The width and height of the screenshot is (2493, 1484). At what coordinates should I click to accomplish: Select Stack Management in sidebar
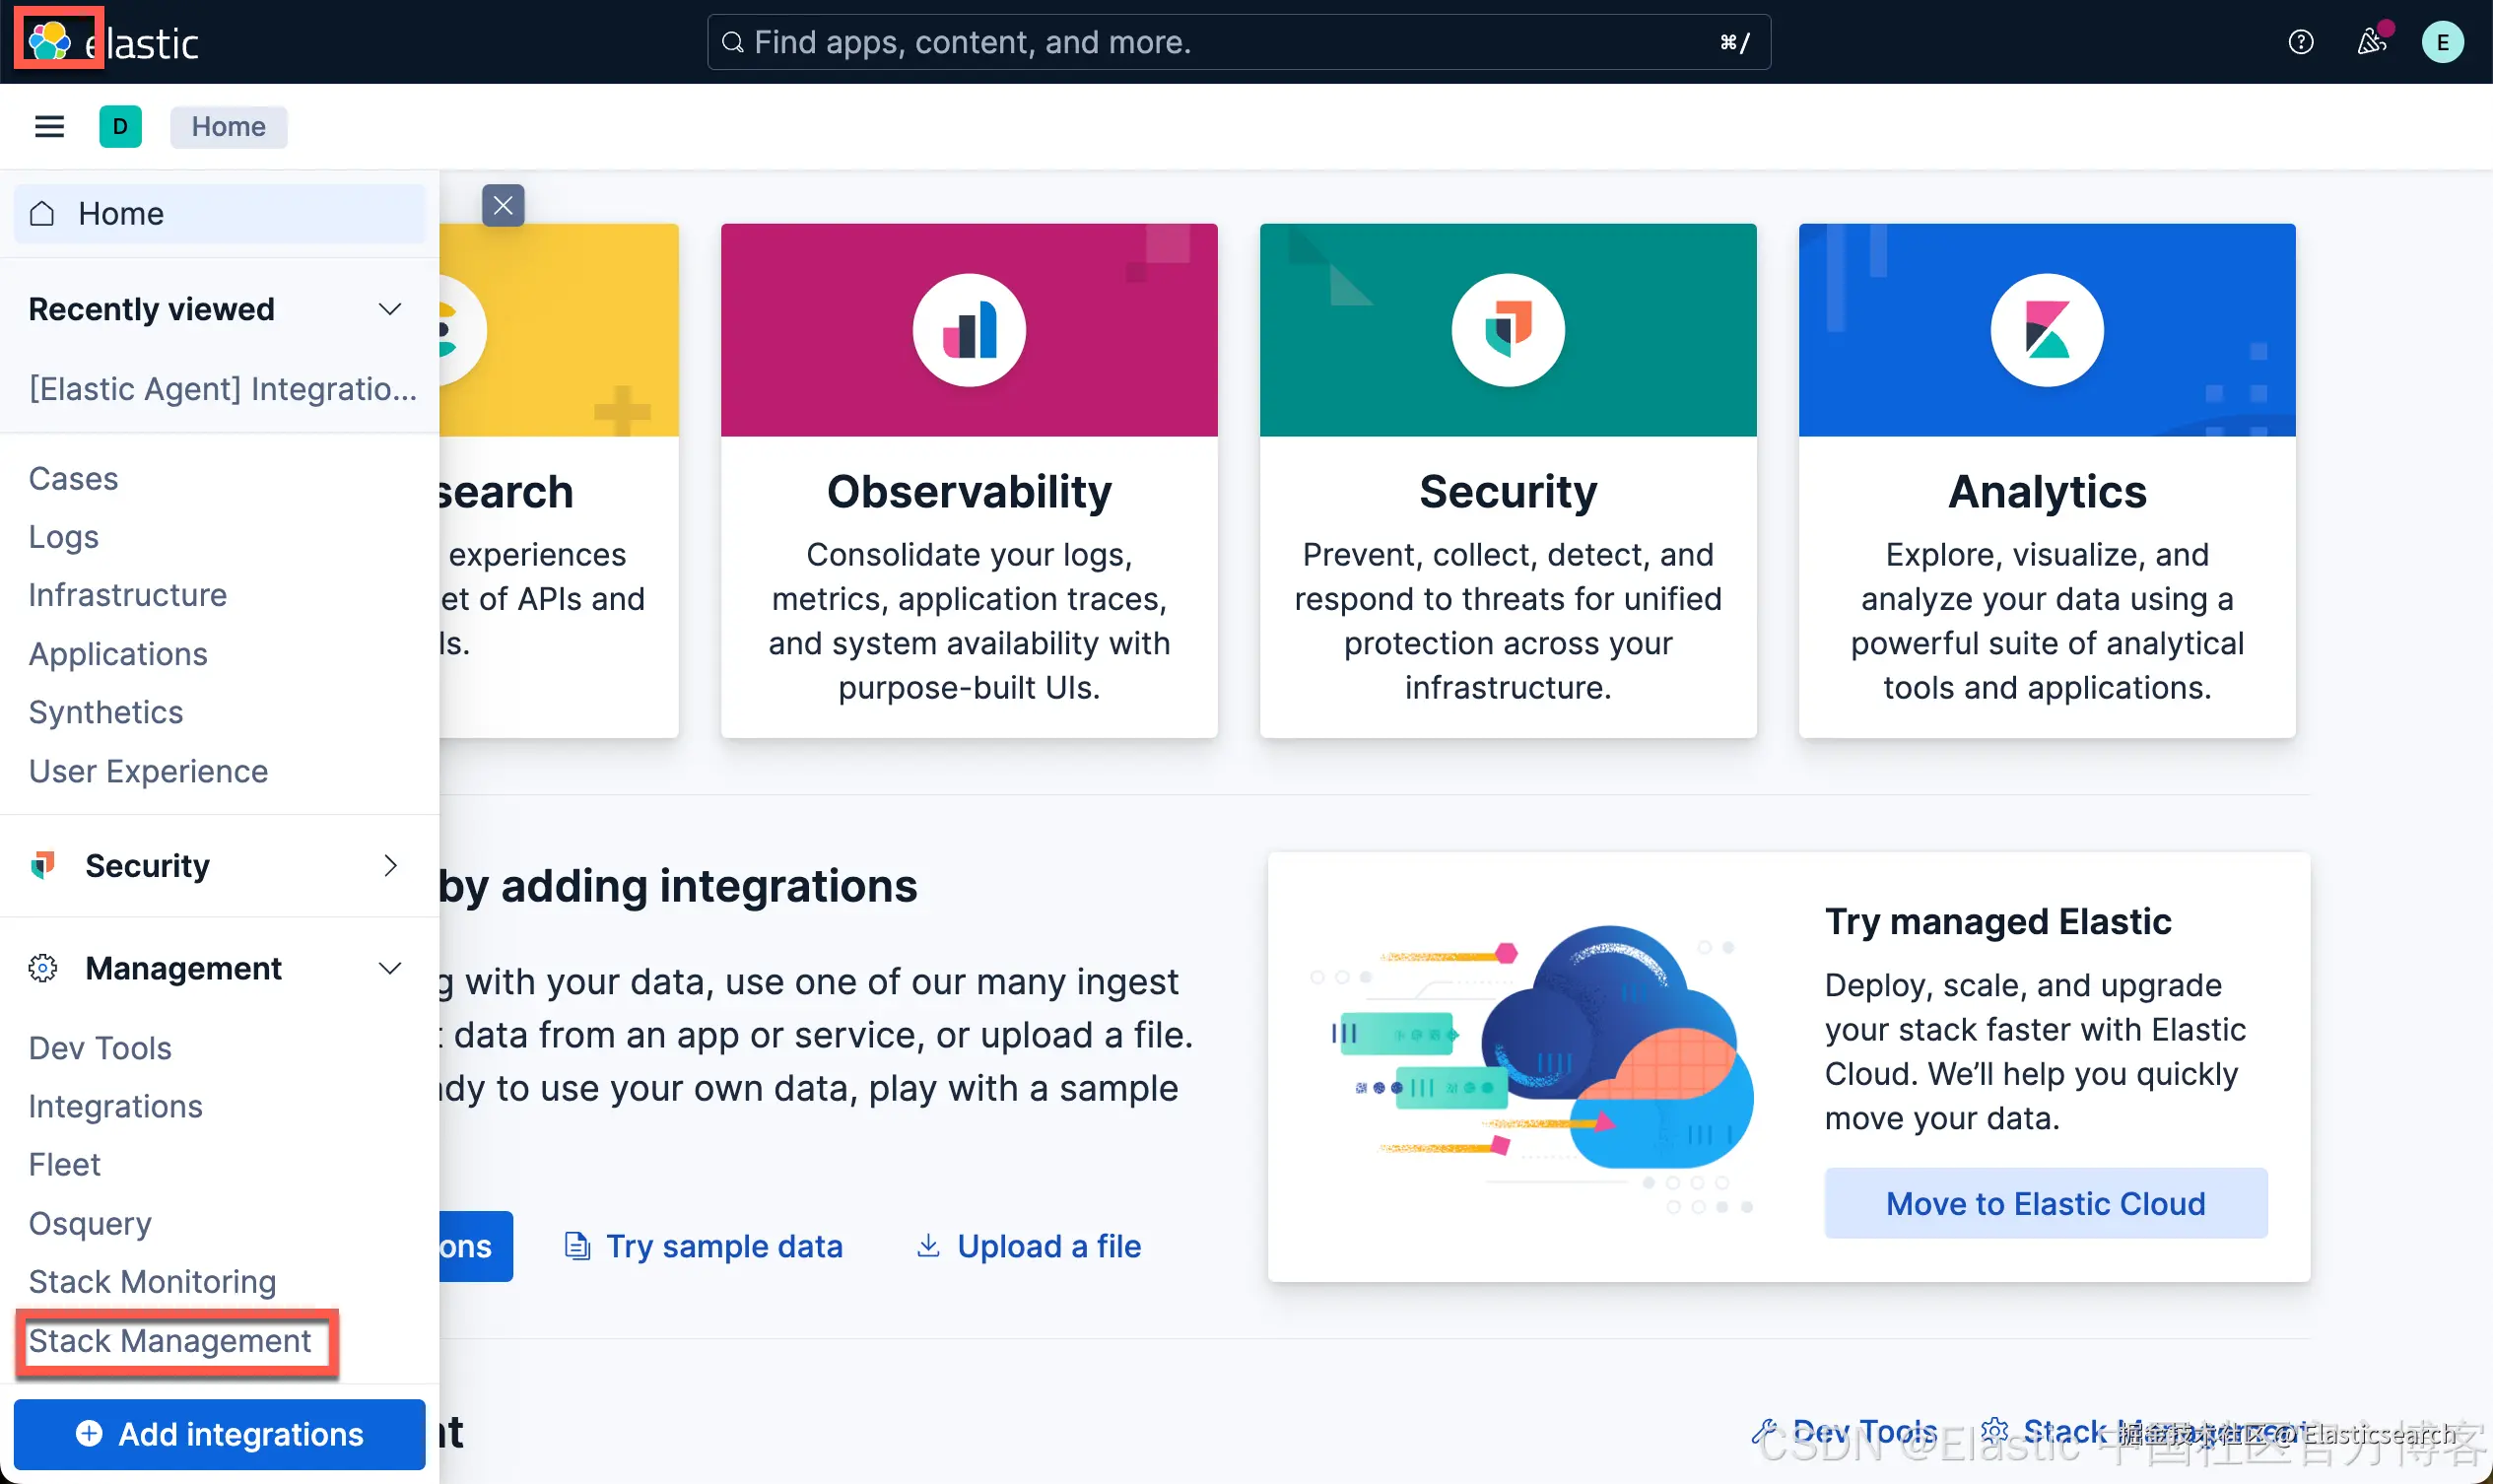(x=170, y=1341)
